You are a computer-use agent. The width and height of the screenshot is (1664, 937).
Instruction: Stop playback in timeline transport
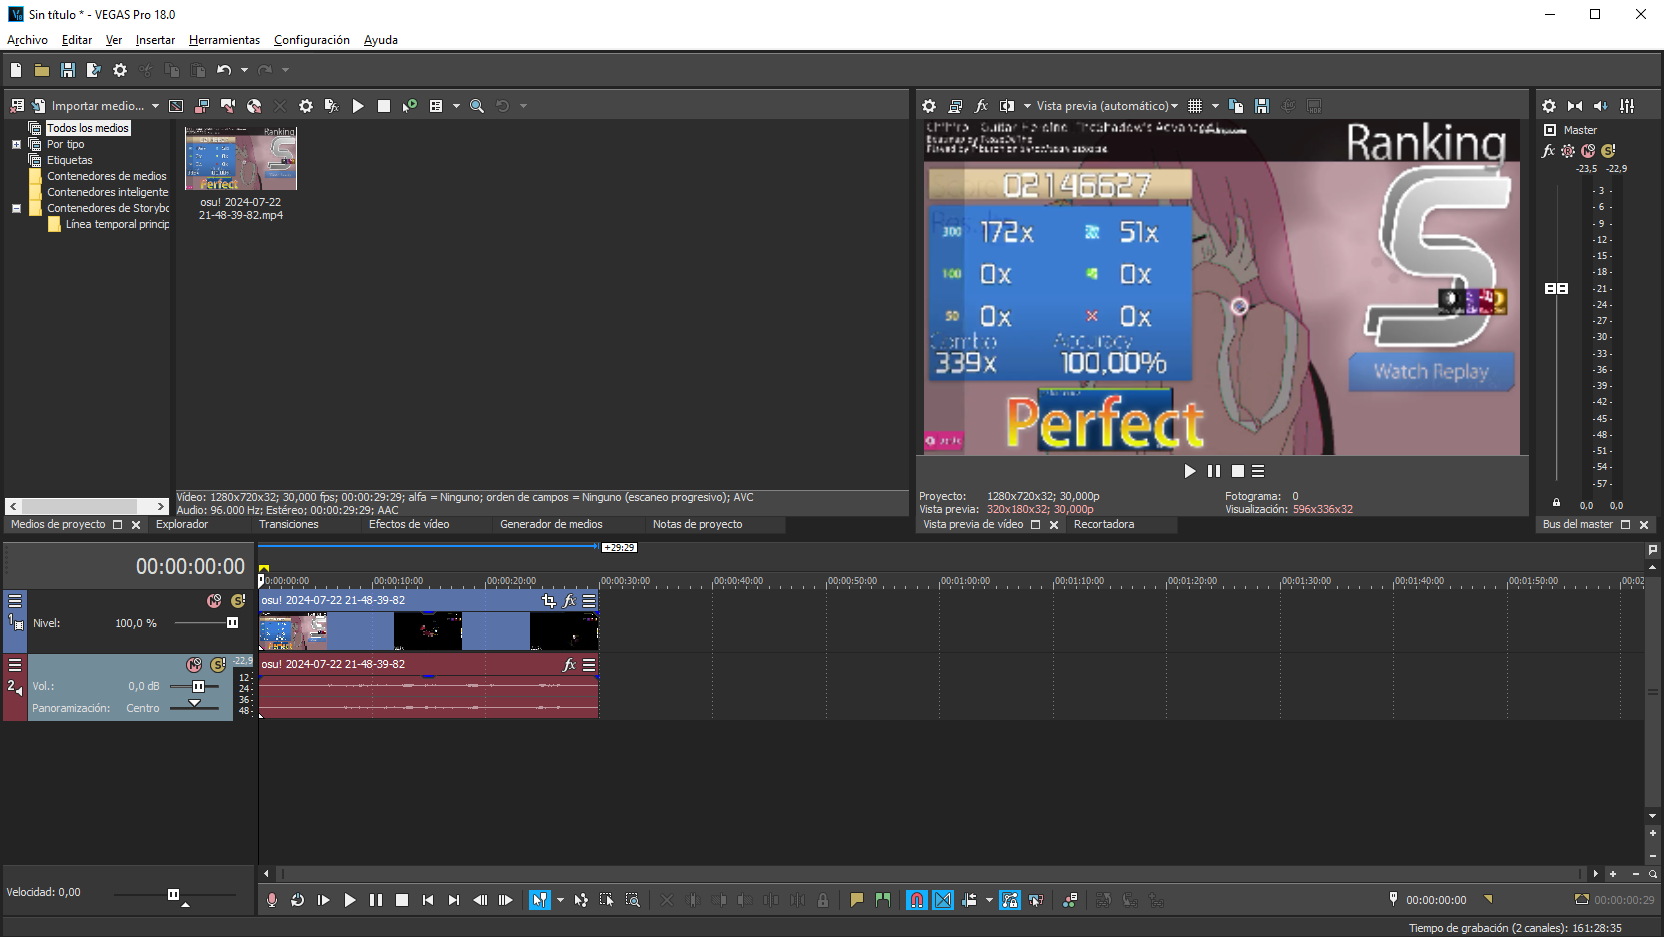coord(402,900)
